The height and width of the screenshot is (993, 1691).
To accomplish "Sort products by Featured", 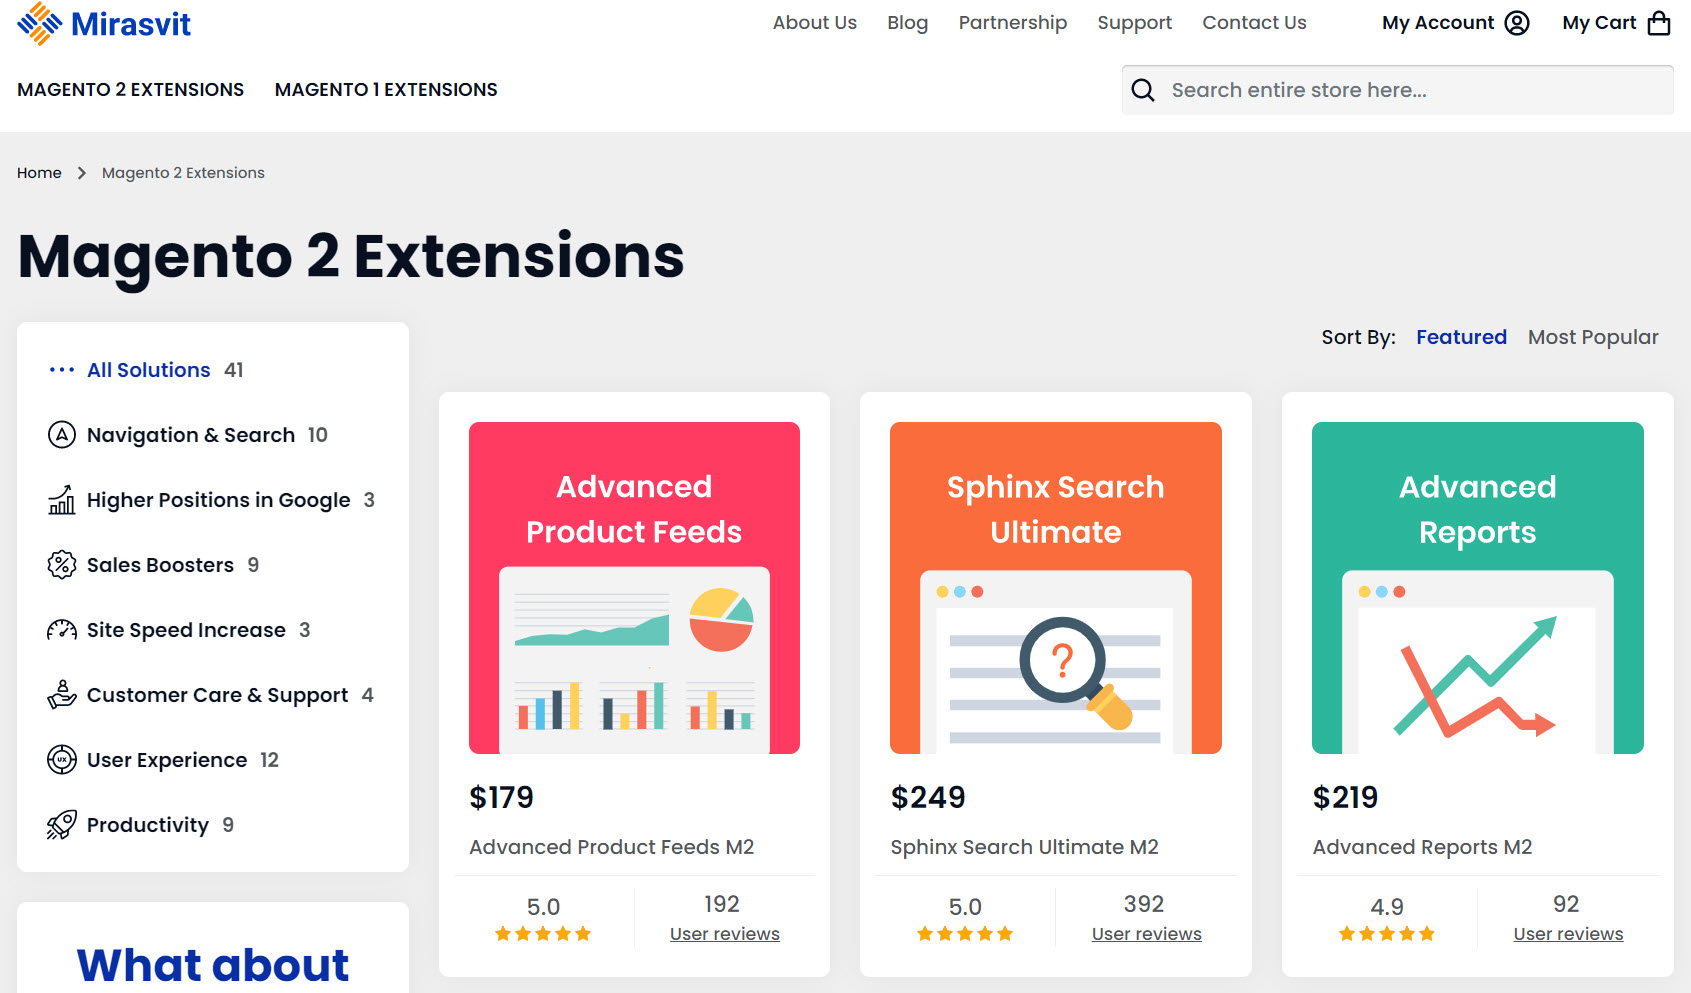I will 1461,337.
